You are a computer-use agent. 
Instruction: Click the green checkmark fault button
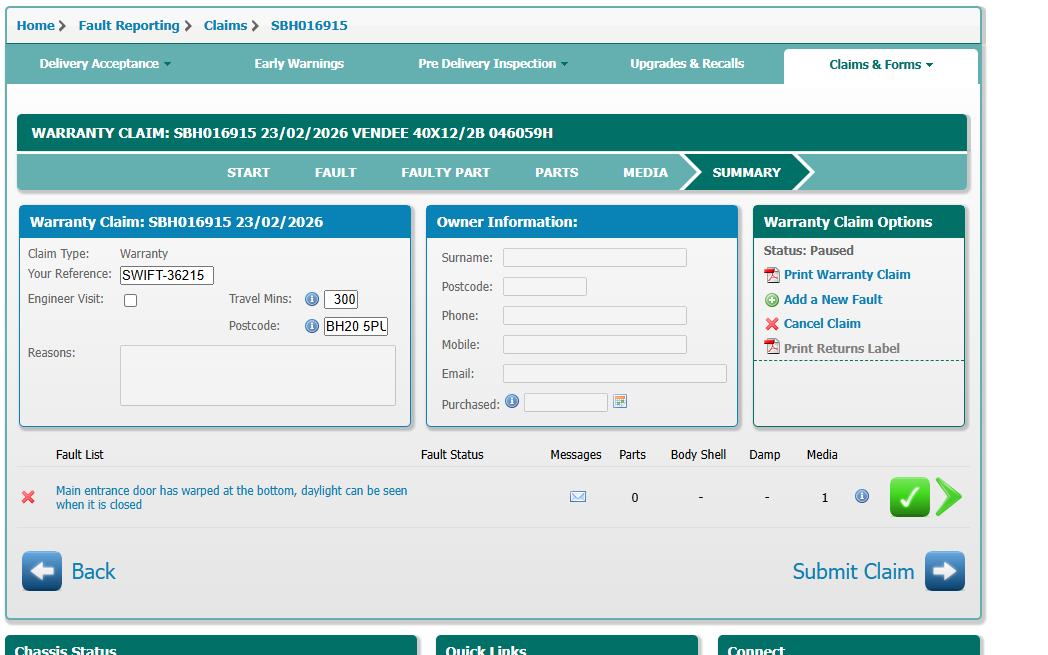tap(910, 497)
